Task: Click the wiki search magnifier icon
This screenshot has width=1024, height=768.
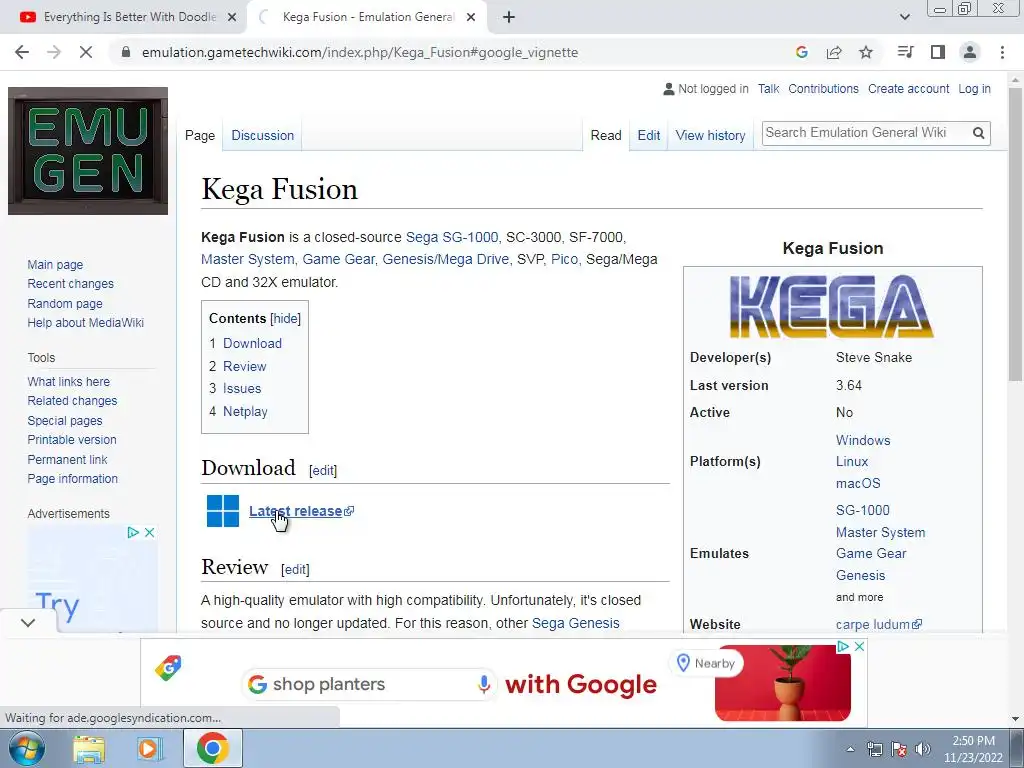Action: point(978,133)
